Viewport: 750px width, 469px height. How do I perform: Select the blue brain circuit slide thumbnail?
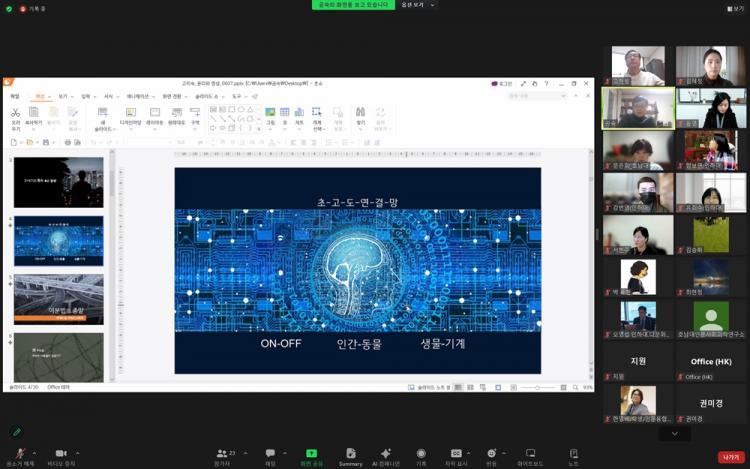coord(58,241)
